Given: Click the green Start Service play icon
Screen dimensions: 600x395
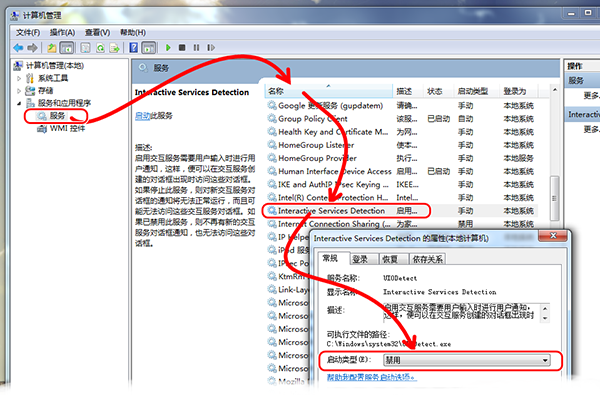Looking at the screenshot, I should [168, 48].
